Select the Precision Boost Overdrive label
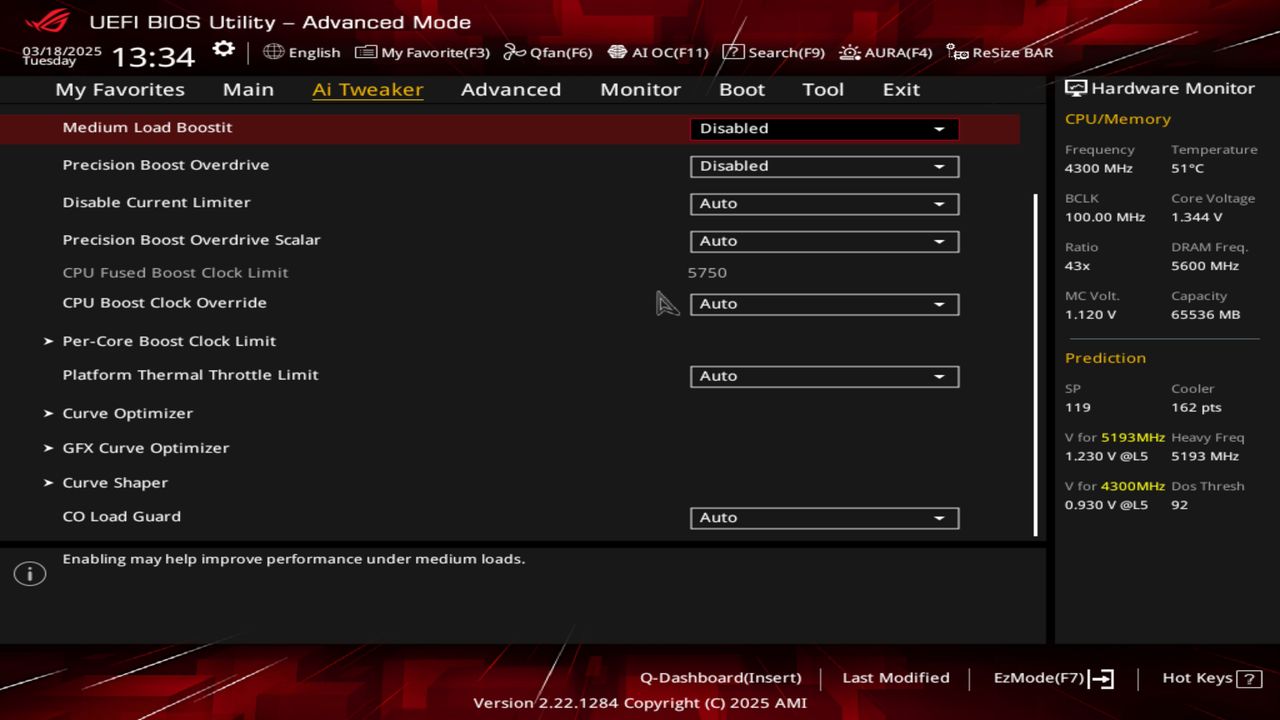 [166, 165]
